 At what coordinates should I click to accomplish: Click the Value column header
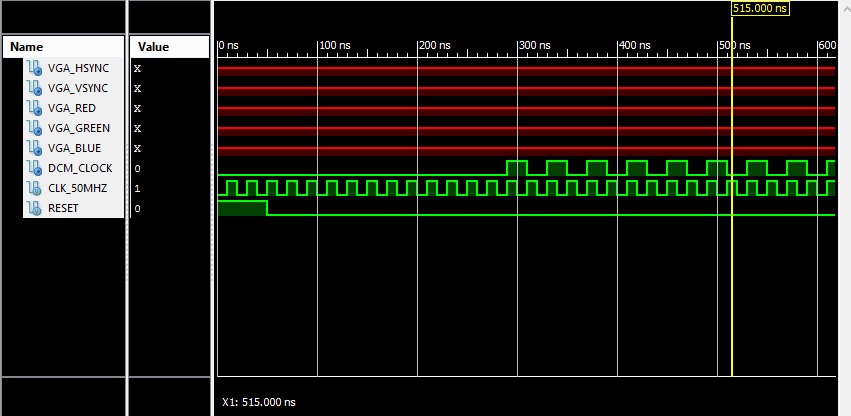tap(170, 47)
